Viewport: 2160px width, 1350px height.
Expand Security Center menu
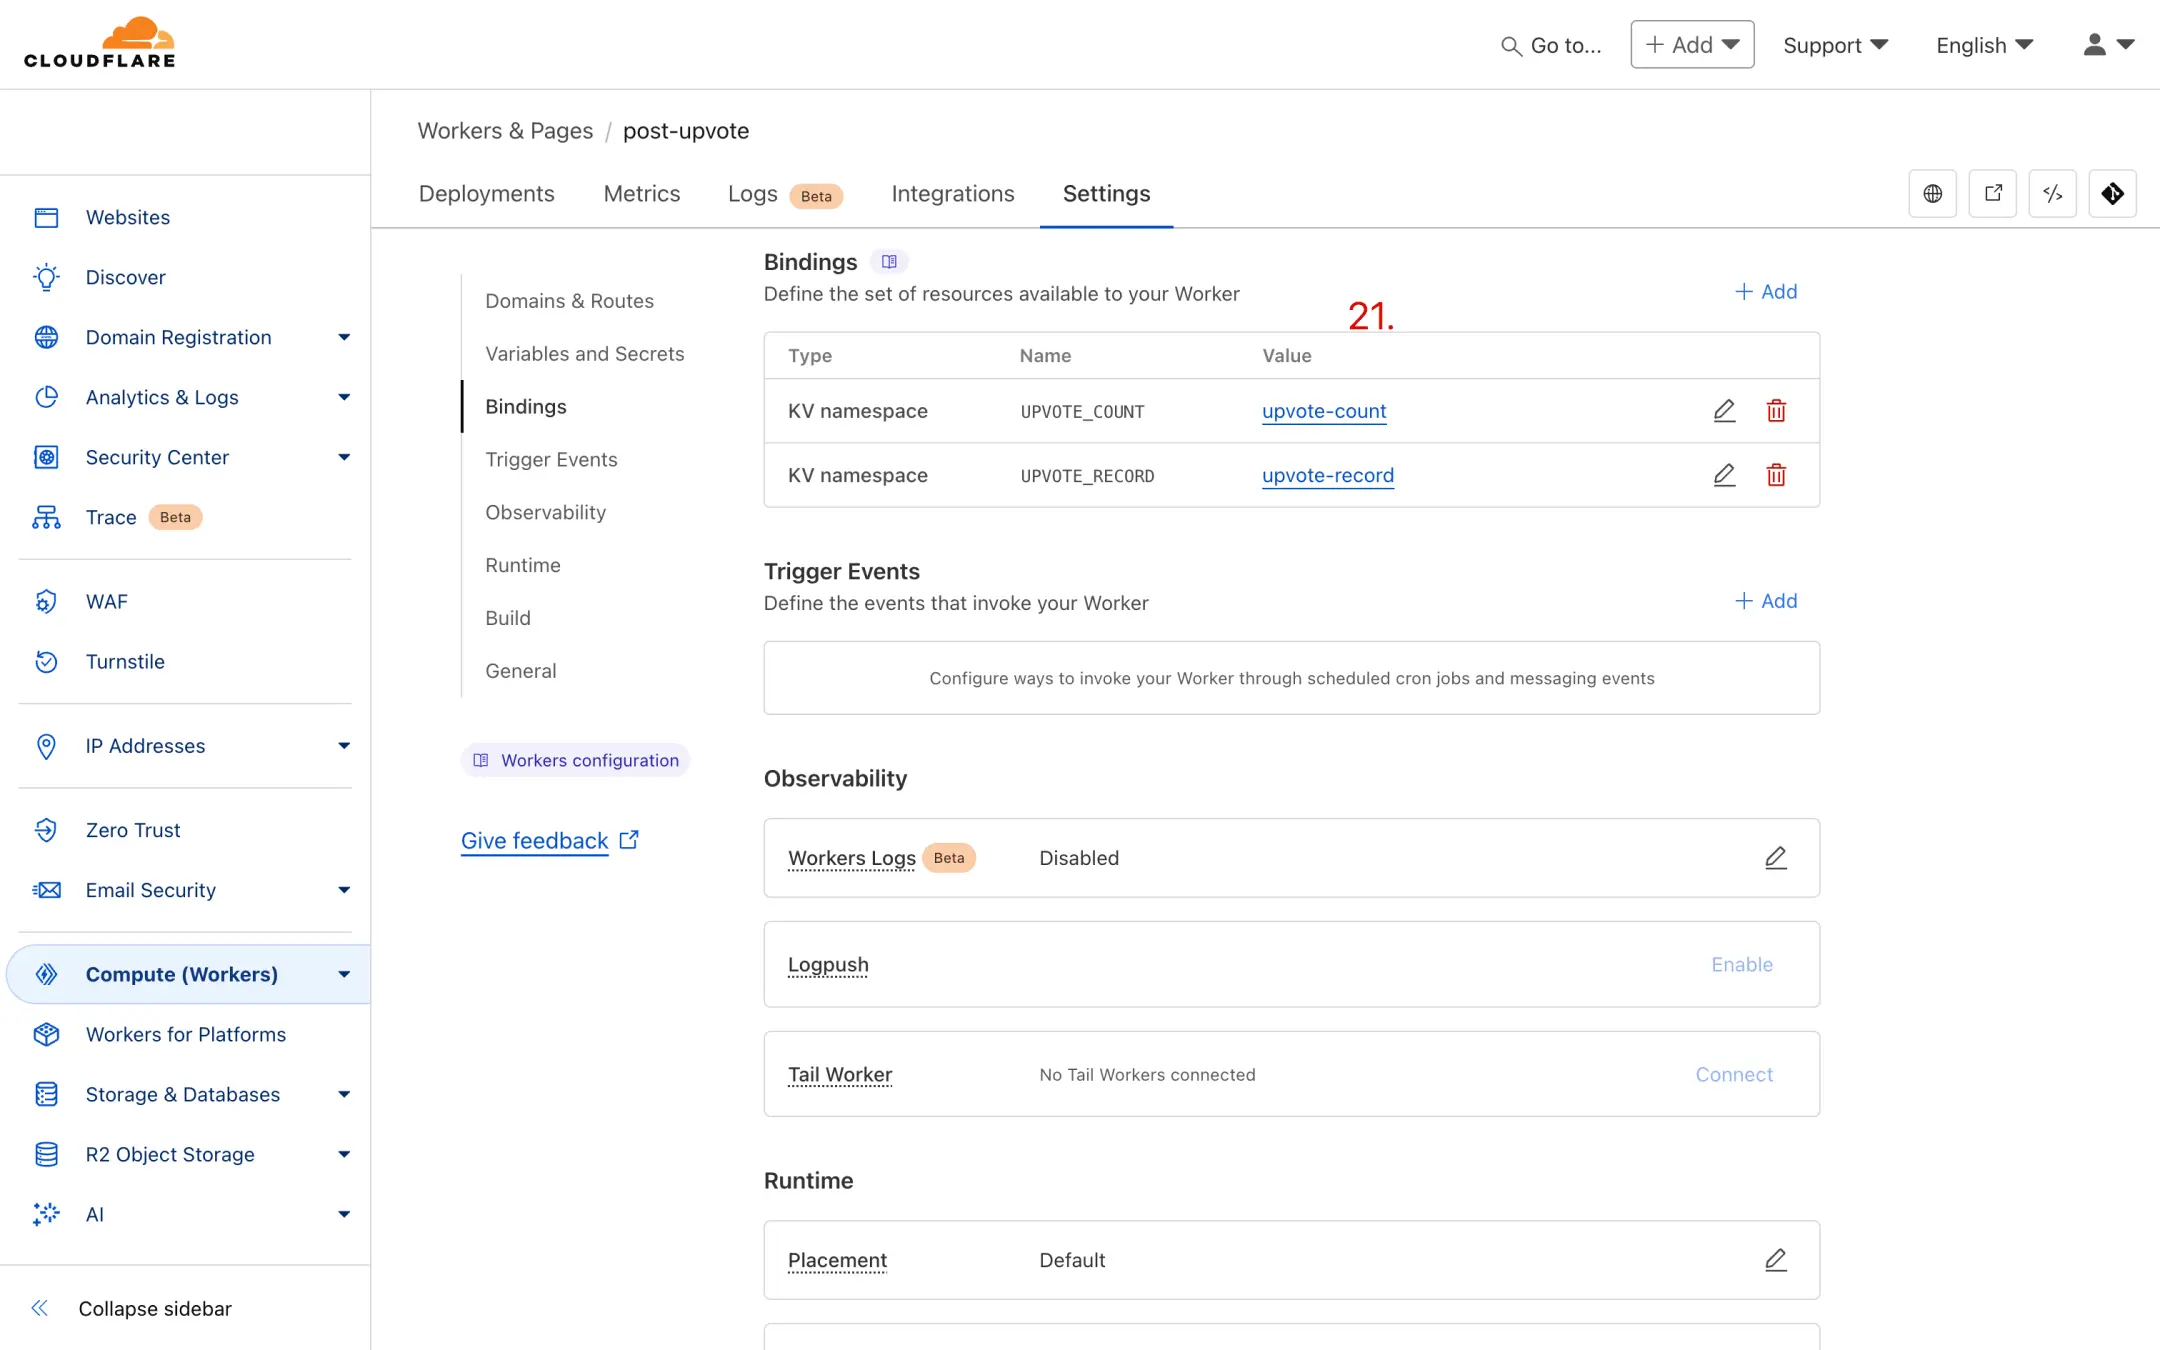[x=344, y=458]
